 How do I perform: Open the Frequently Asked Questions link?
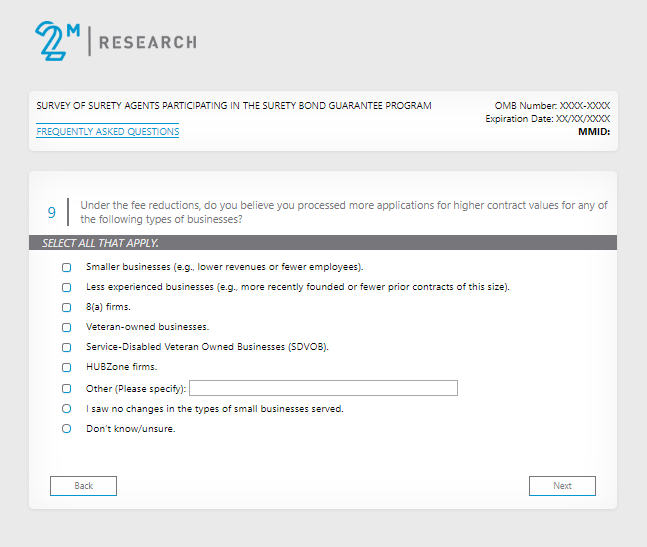[x=108, y=132]
